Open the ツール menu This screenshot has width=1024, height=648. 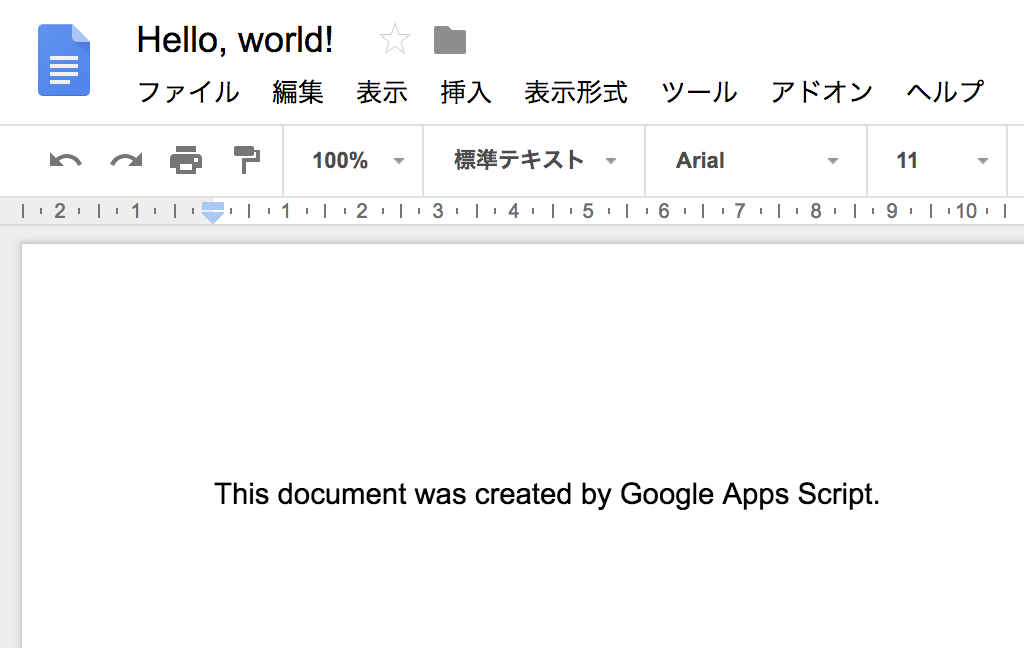(699, 93)
